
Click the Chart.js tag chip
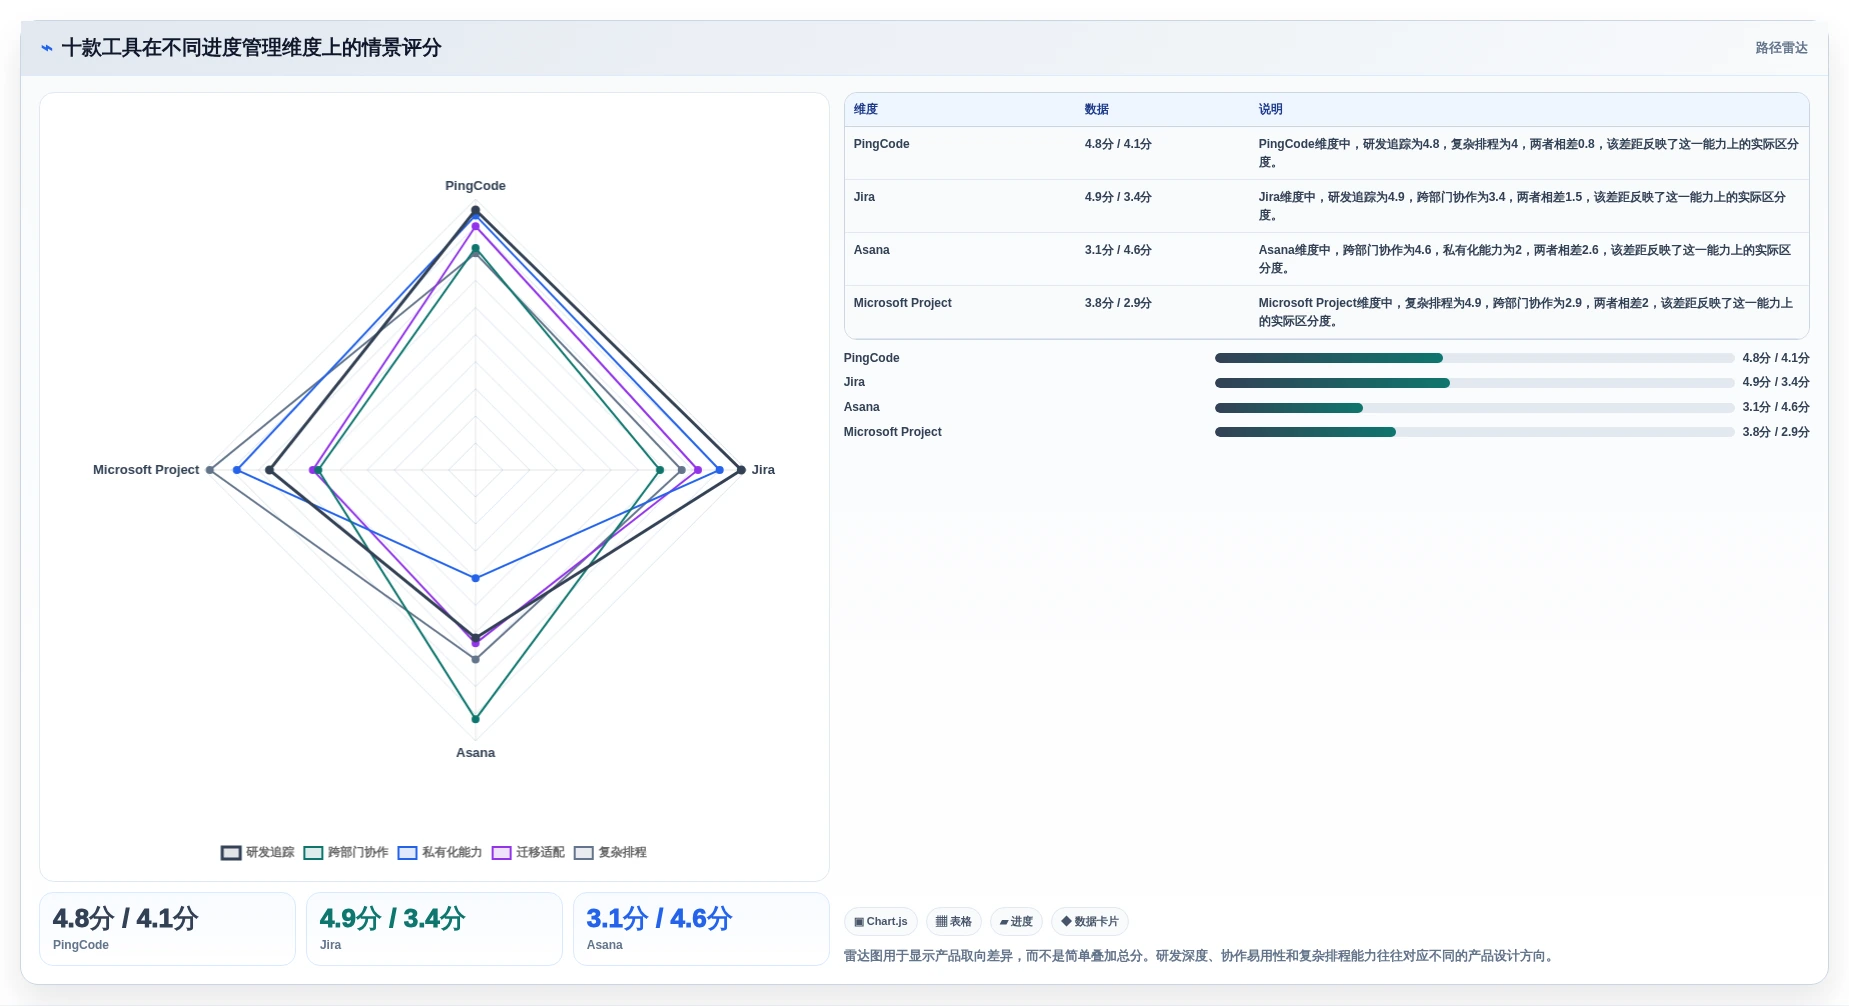[x=880, y=921]
